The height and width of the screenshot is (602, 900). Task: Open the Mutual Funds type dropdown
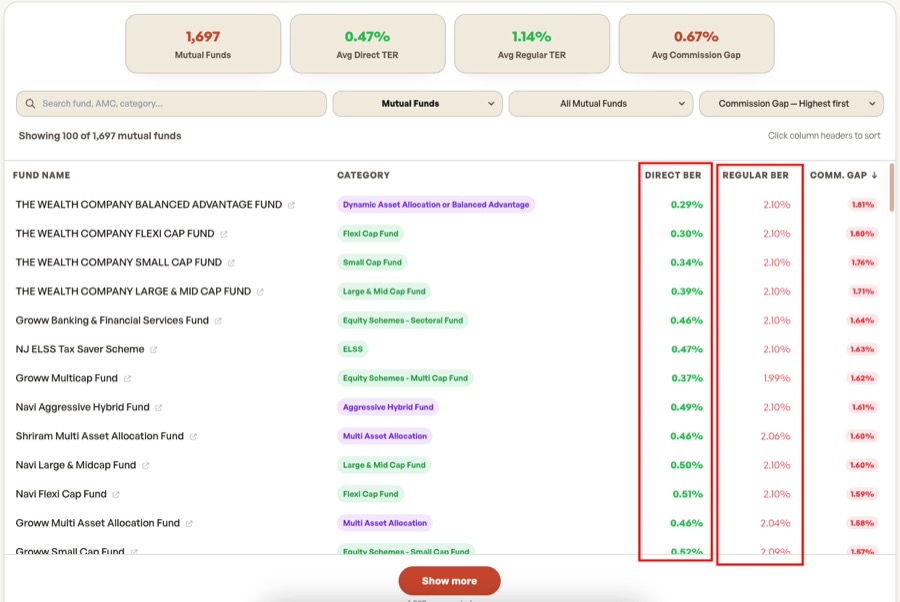(417, 104)
